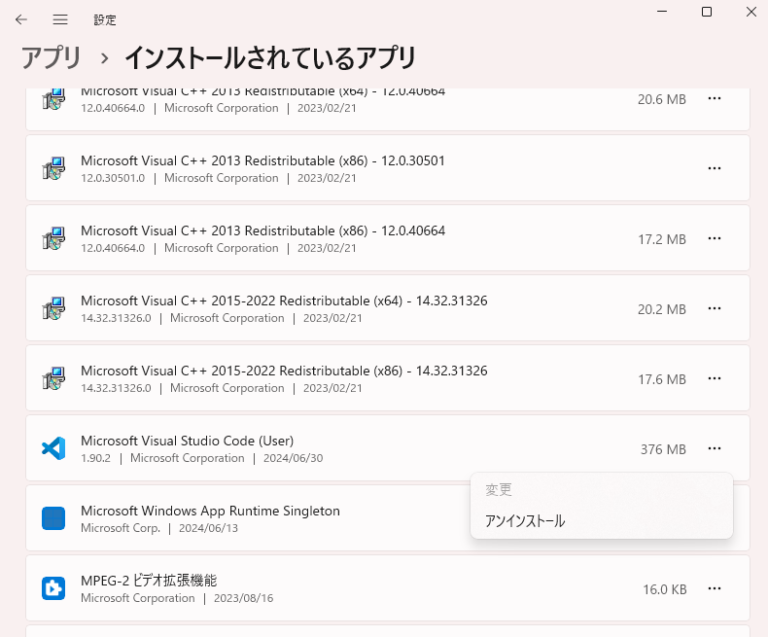Screen dimensions: 768x637
Task: Click the back arrow in Settings header
Action: point(21,19)
